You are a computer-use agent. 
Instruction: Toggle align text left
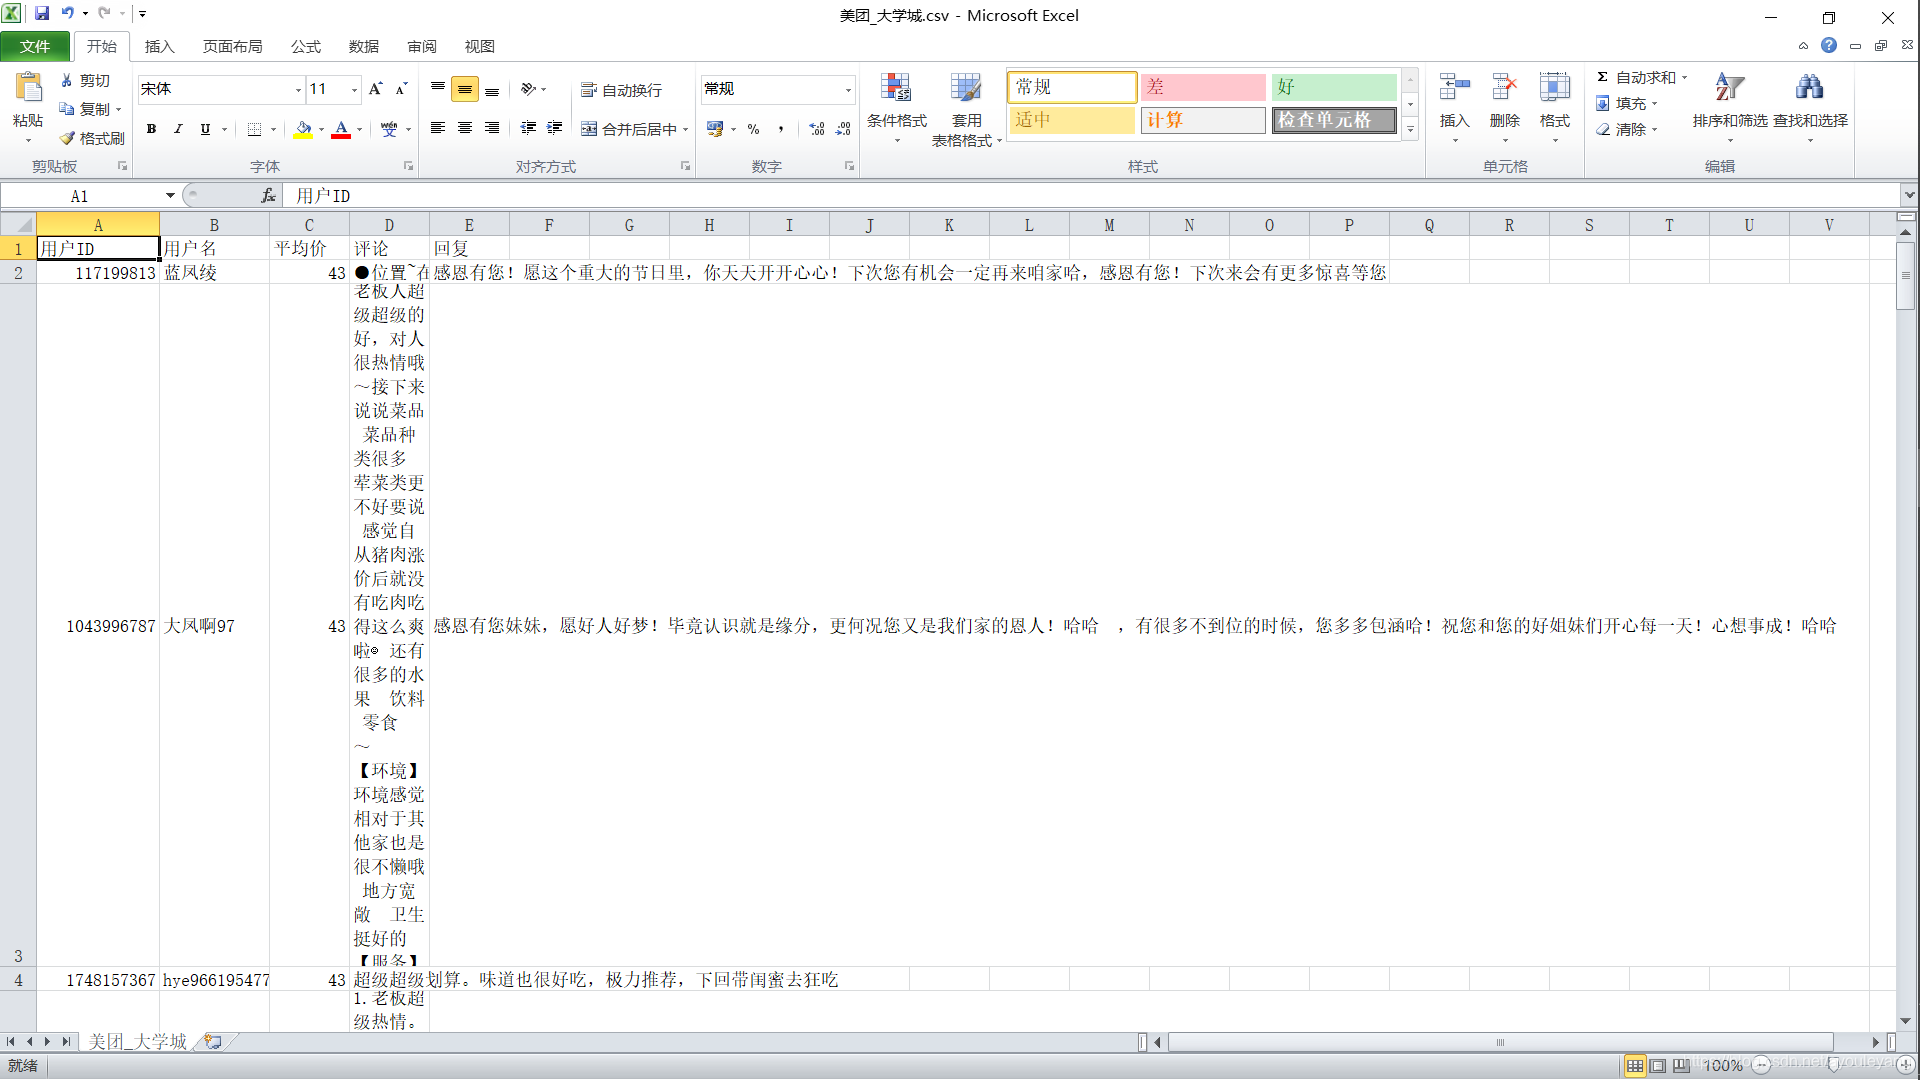click(438, 128)
